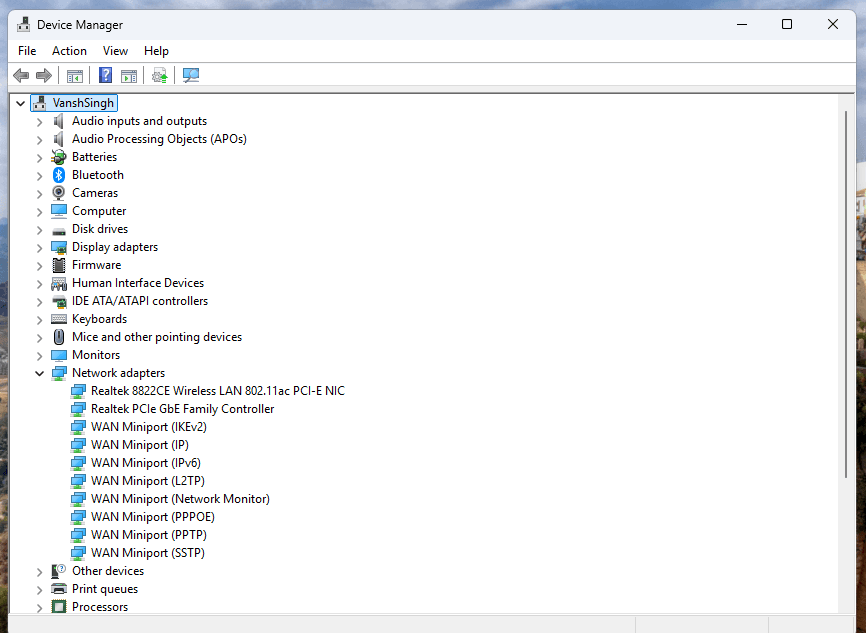The height and width of the screenshot is (633, 866).
Task: Open the File menu
Action: [27, 51]
